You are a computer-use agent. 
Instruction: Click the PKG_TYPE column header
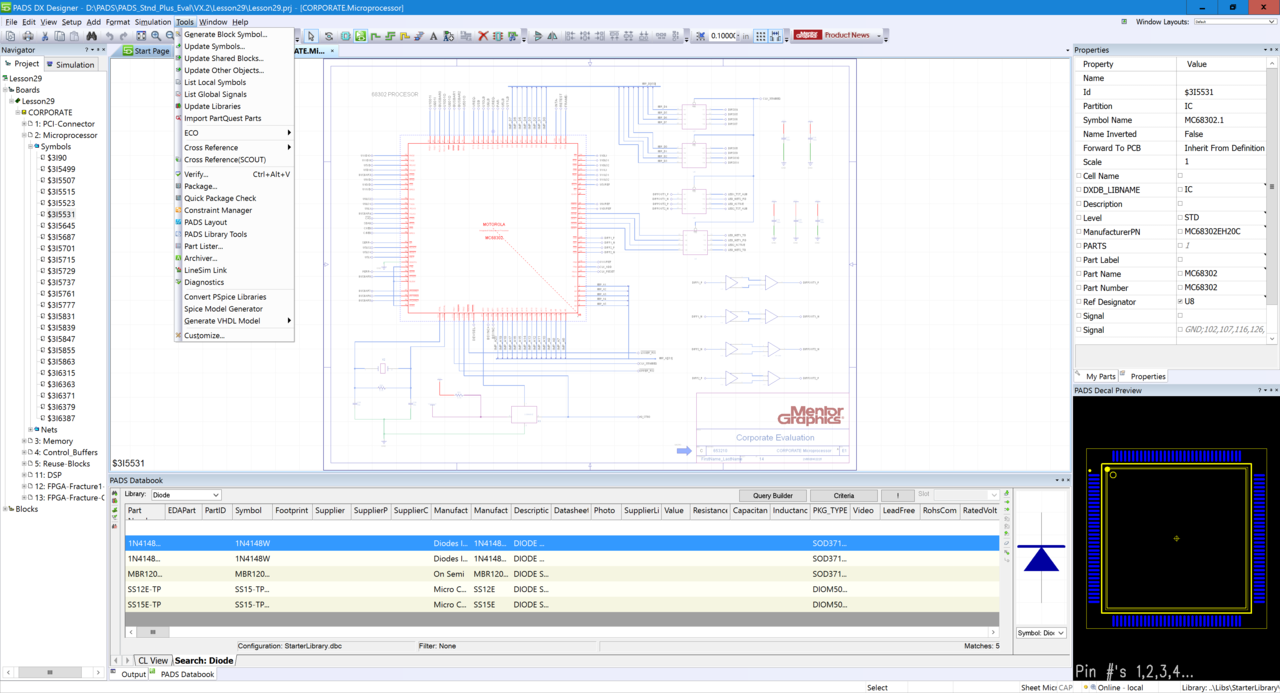pyautogui.click(x=830, y=510)
